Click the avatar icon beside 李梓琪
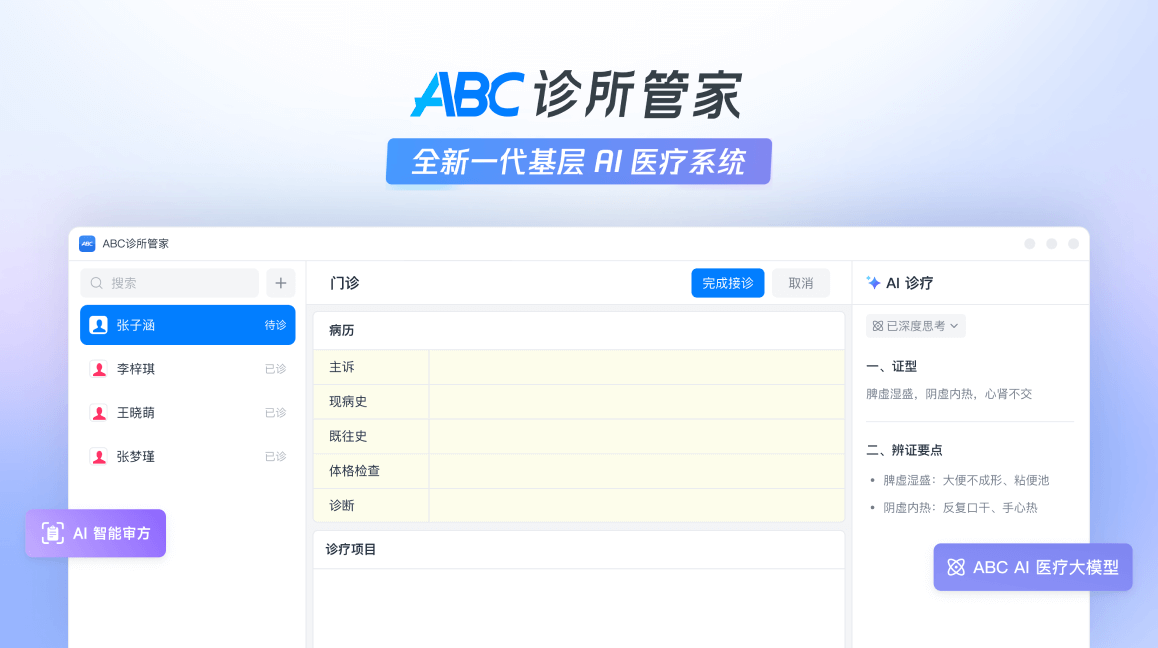Image resolution: width=1158 pixels, height=648 pixels. pos(98,369)
